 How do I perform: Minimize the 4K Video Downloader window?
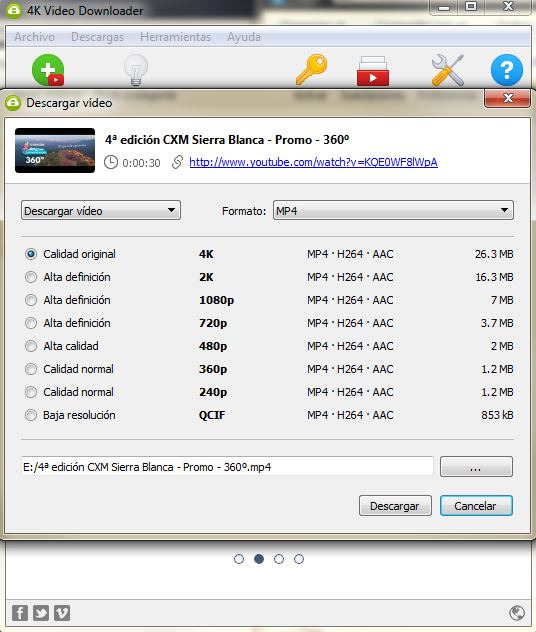point(444,7)
